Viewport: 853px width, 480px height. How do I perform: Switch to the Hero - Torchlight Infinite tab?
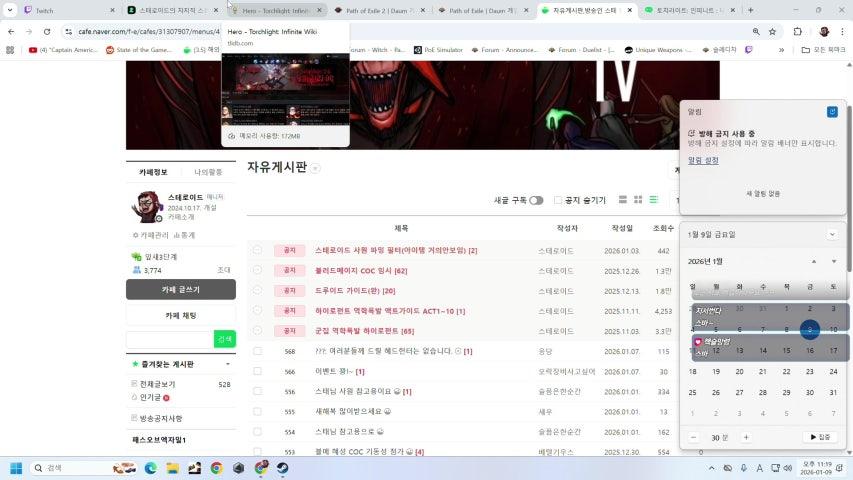pyautogui.click(x=276, y=10)
